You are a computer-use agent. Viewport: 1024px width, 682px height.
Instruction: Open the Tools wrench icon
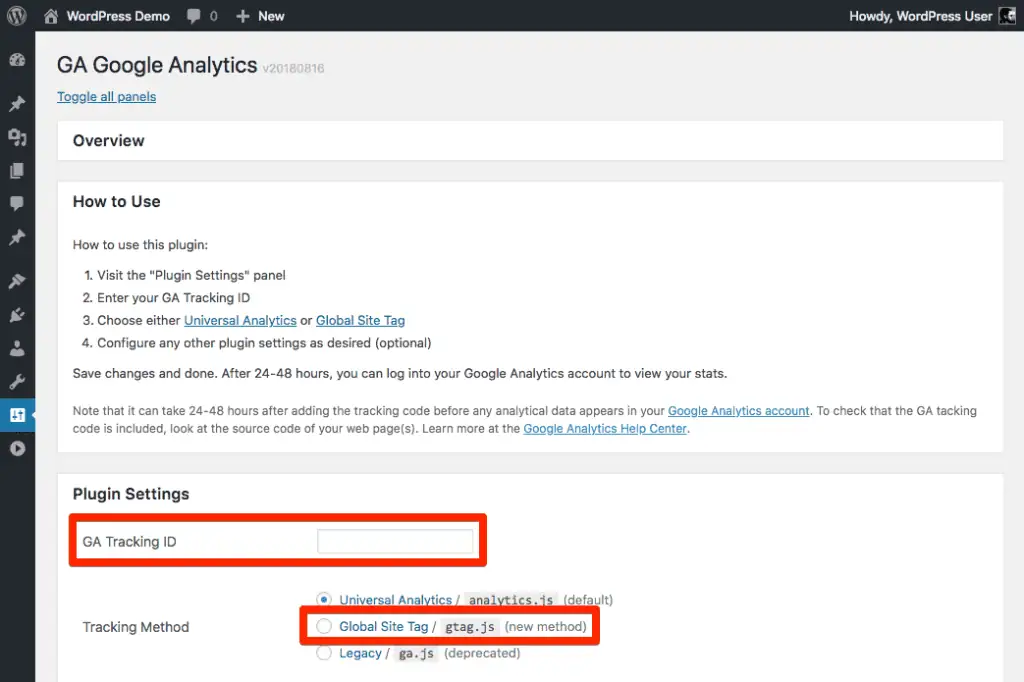(x=16, y=381)
